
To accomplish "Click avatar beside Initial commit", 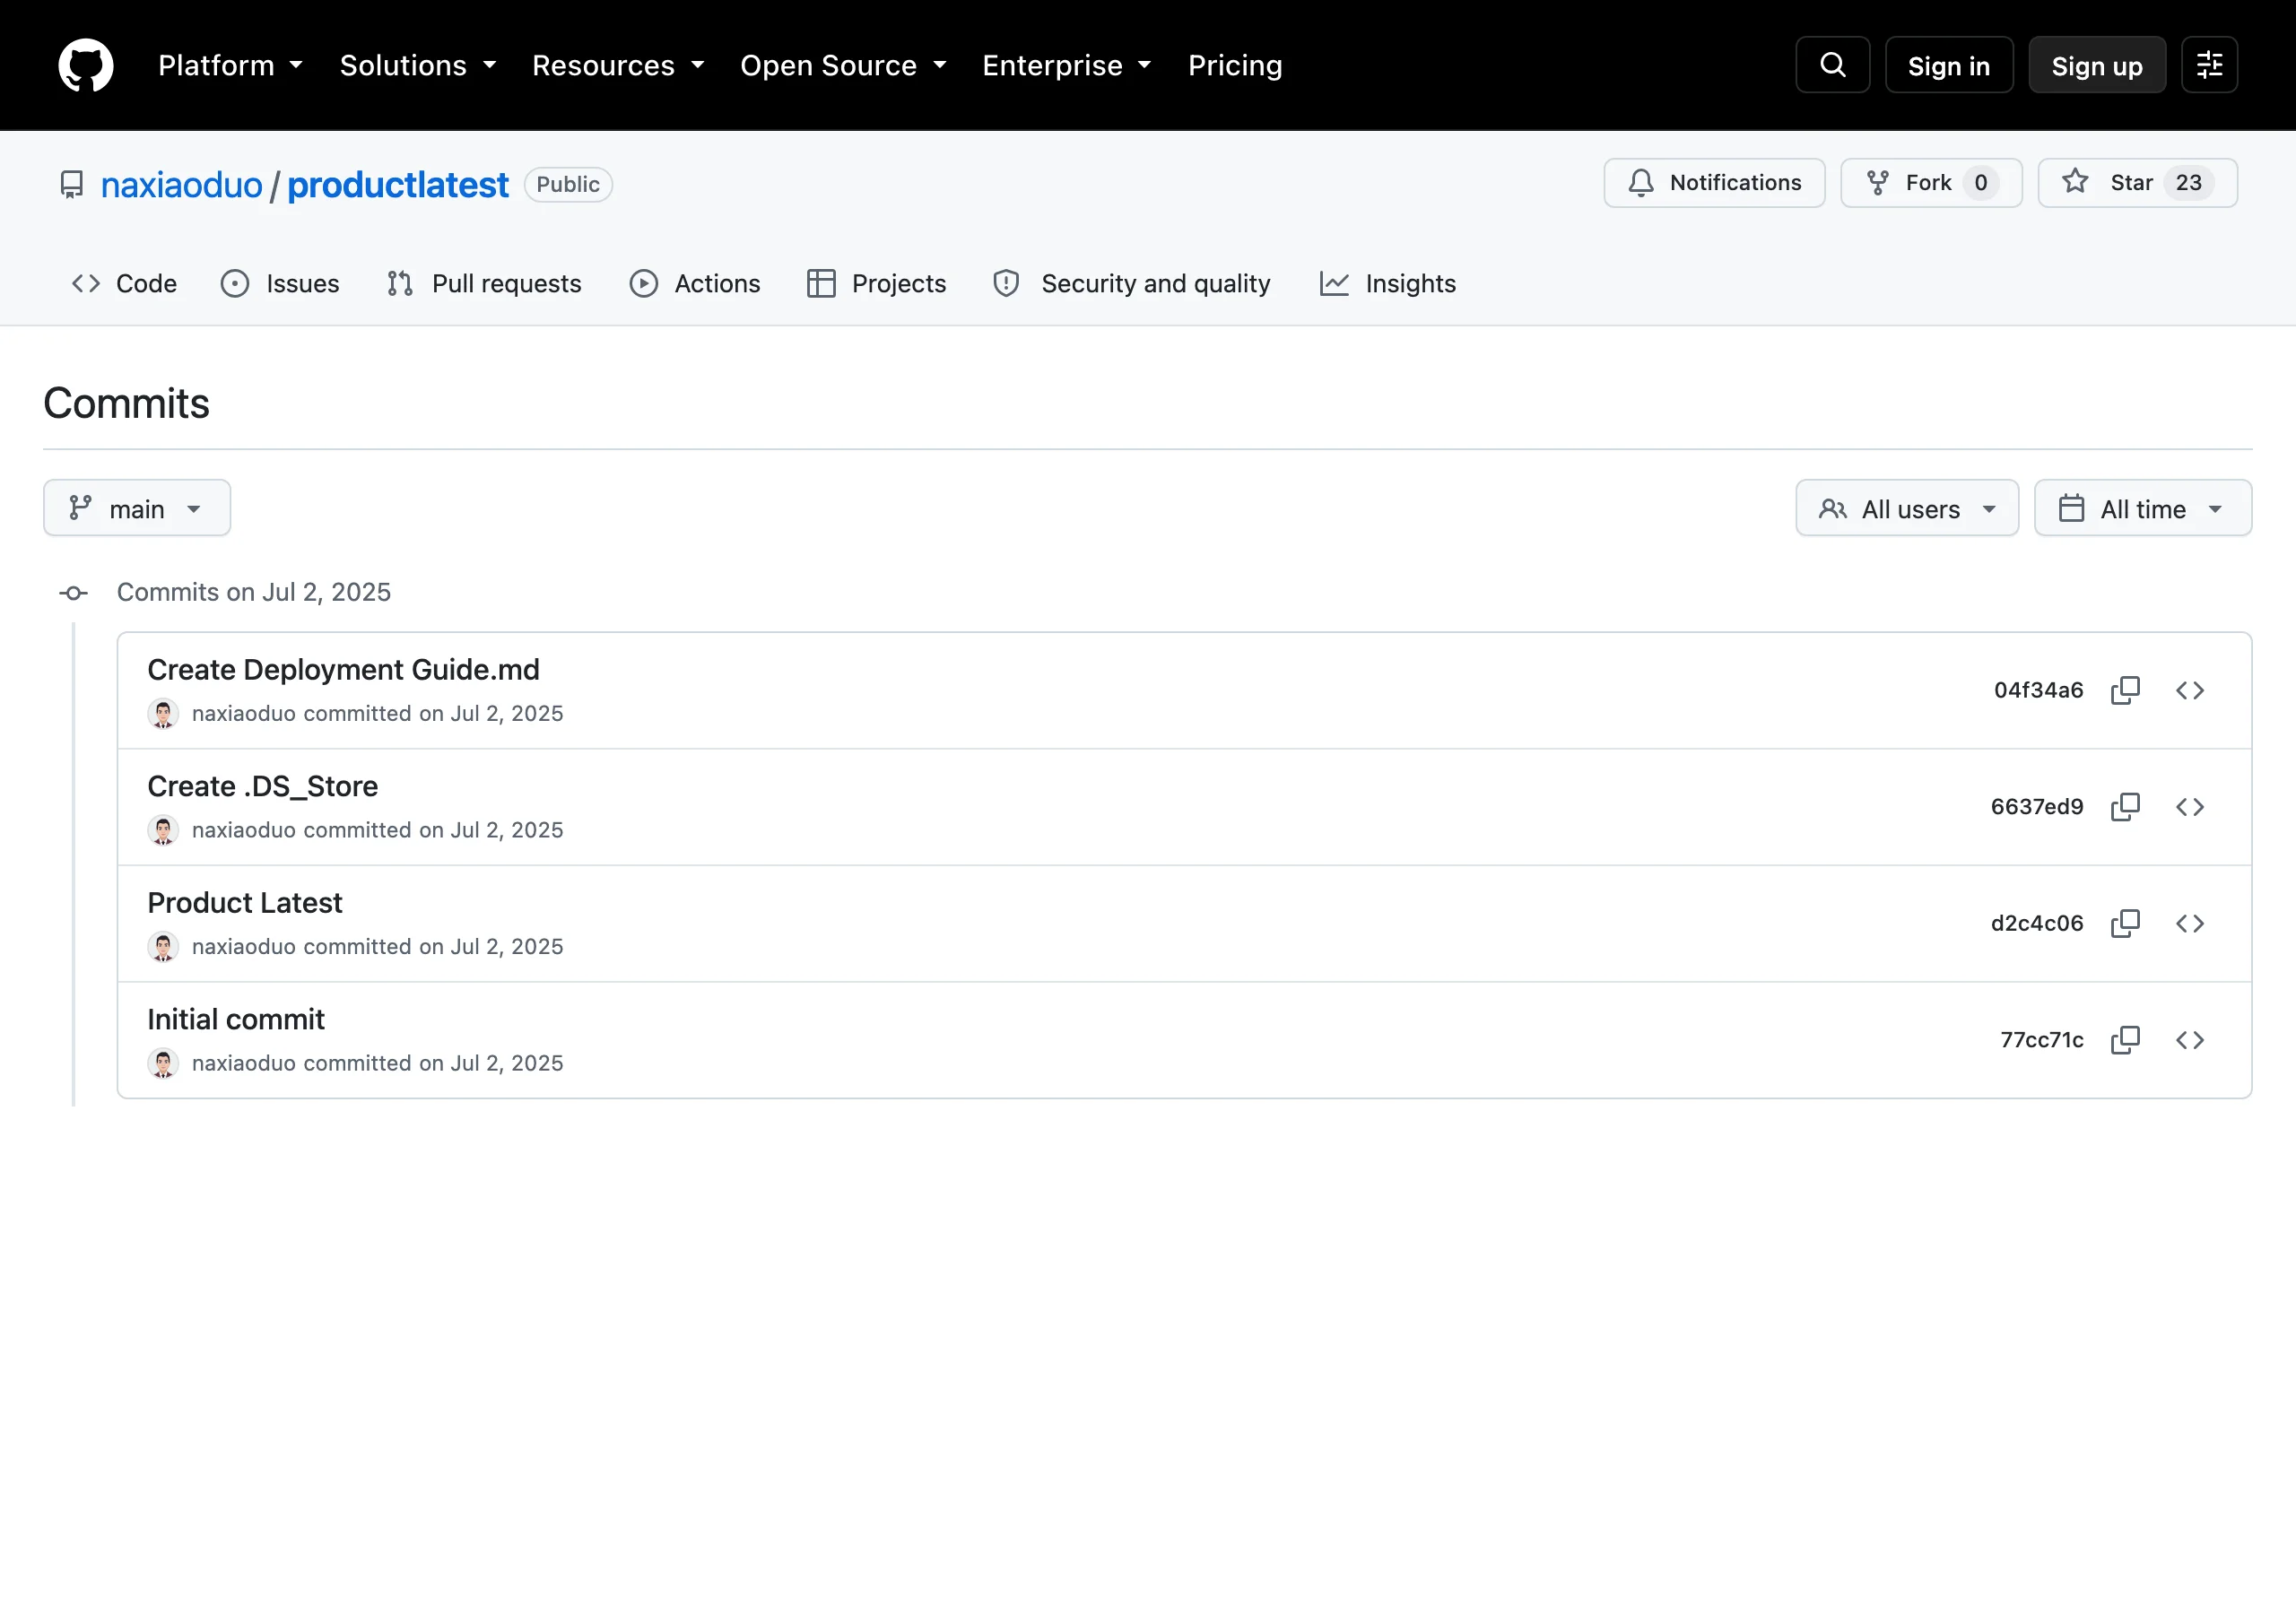I will coord(163,1063).
